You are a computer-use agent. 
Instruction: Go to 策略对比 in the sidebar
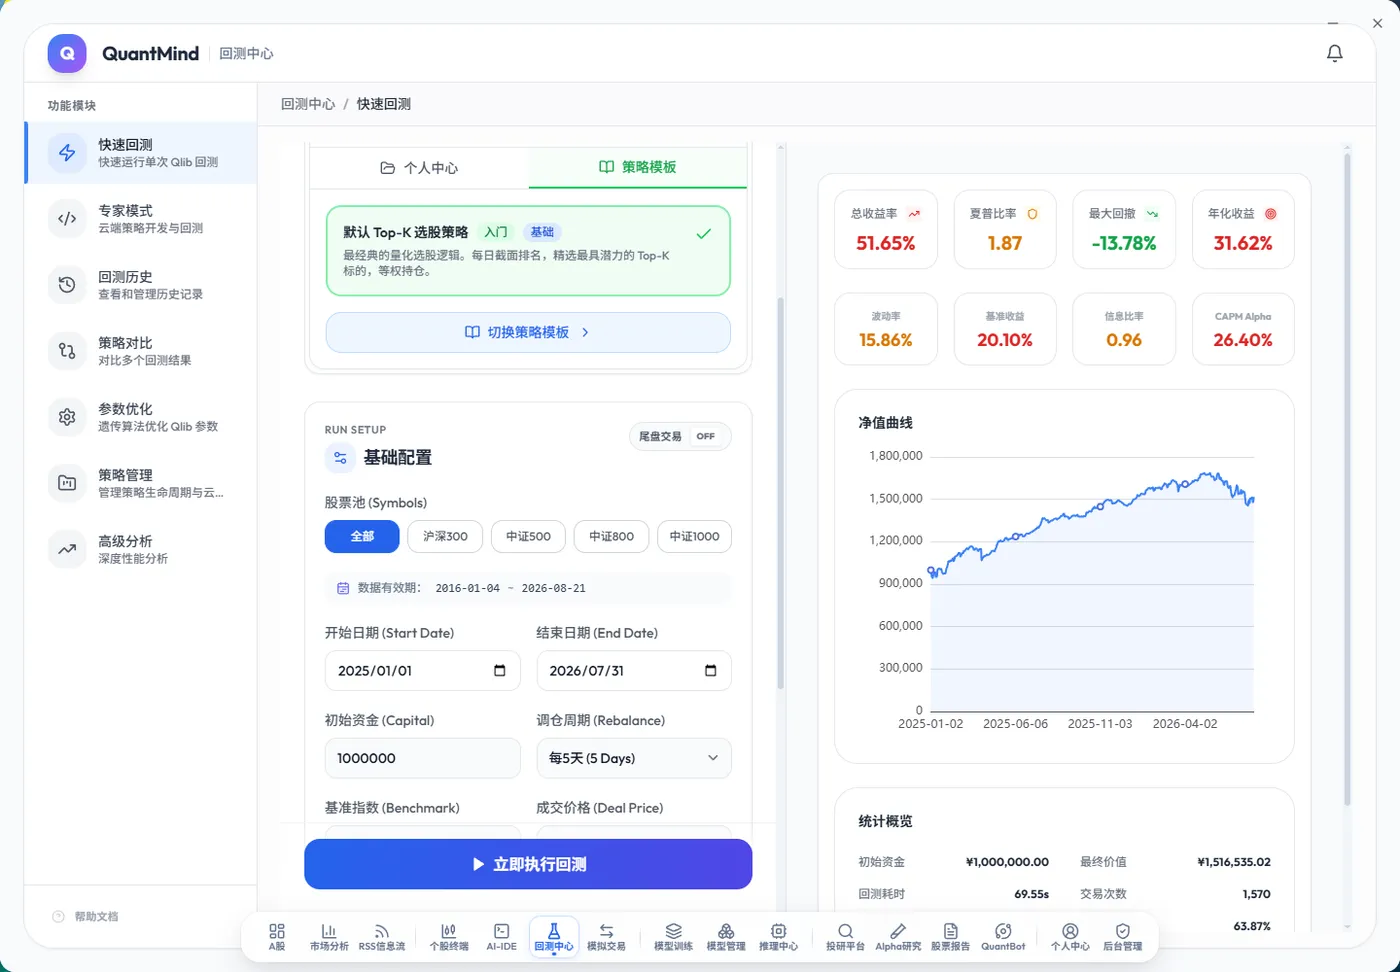pos(140,351)
